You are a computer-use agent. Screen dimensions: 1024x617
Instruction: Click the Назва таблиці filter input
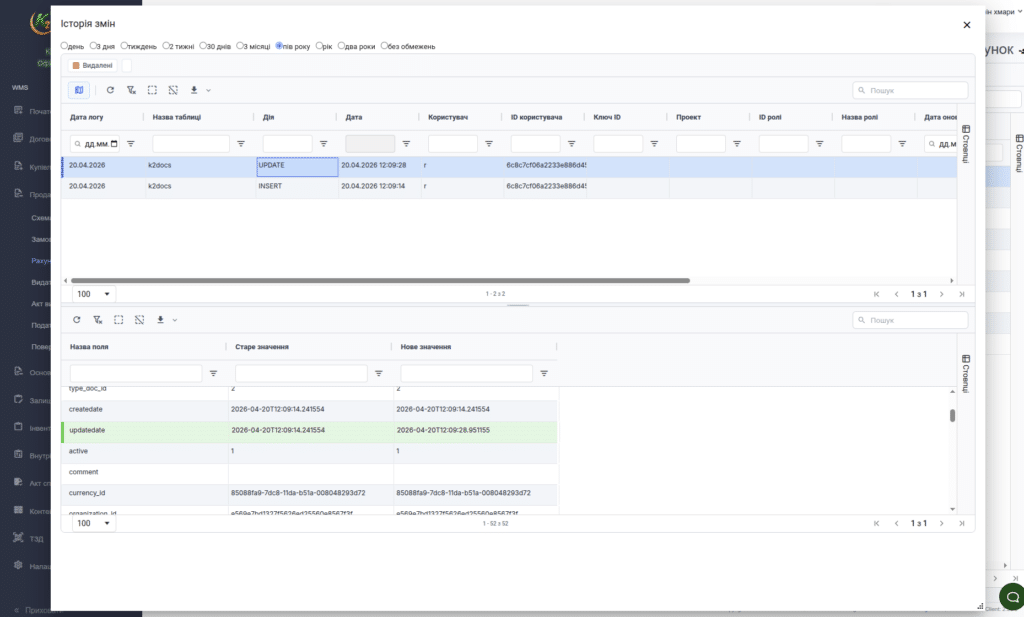coord(191,144)
